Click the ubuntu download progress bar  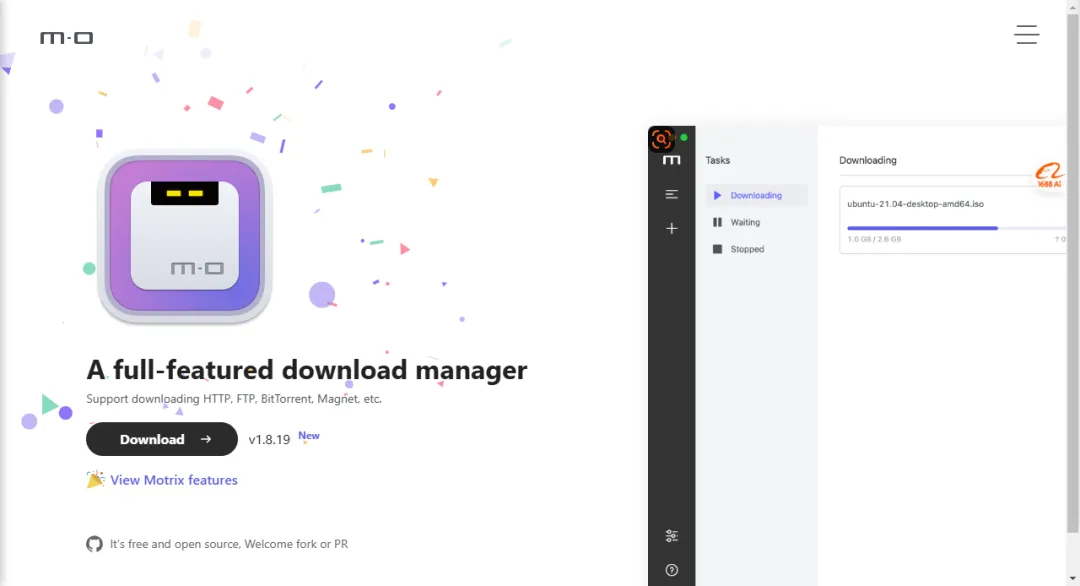pyautogui.click(x=956, y=228)
